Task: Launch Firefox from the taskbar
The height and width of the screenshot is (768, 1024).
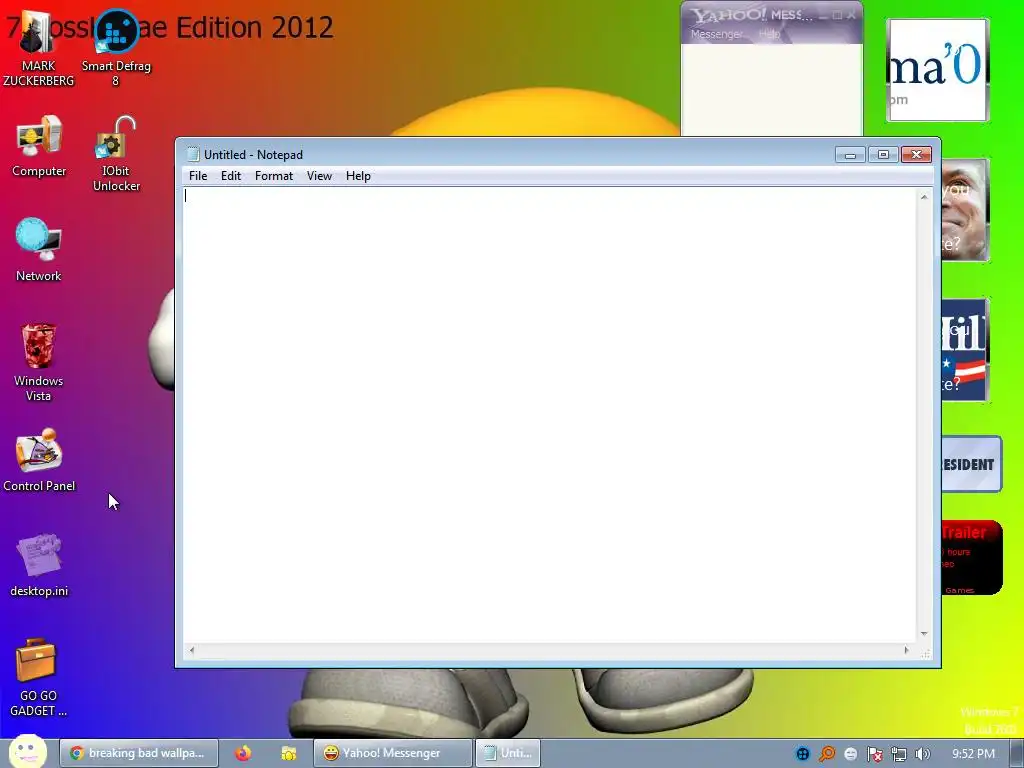Action: coord(243,753)
